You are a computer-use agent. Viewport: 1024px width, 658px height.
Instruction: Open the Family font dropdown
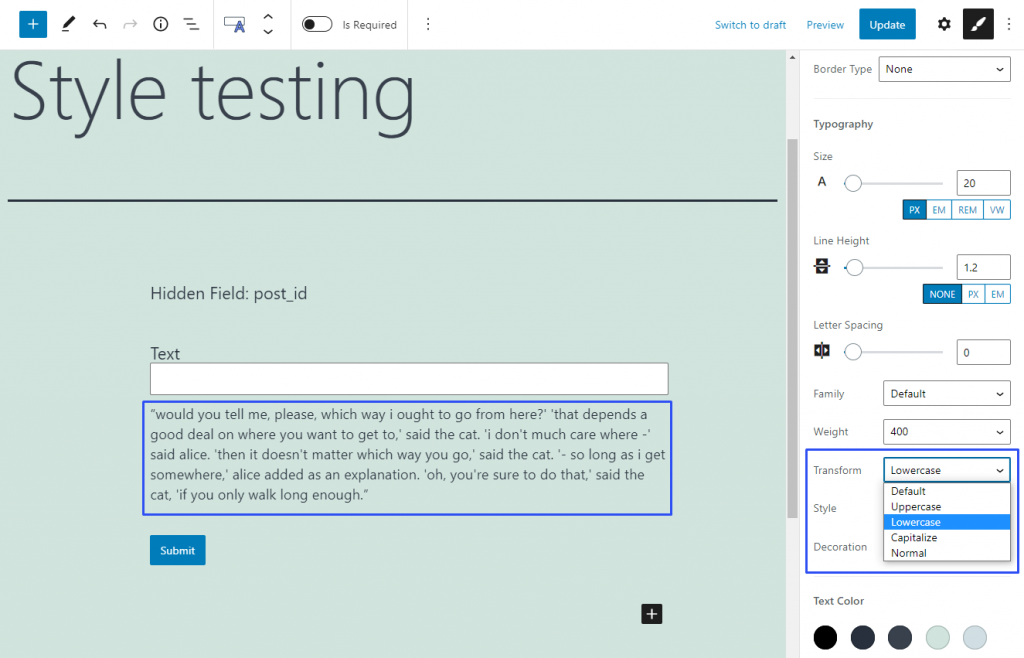click(x=946, y=394)
